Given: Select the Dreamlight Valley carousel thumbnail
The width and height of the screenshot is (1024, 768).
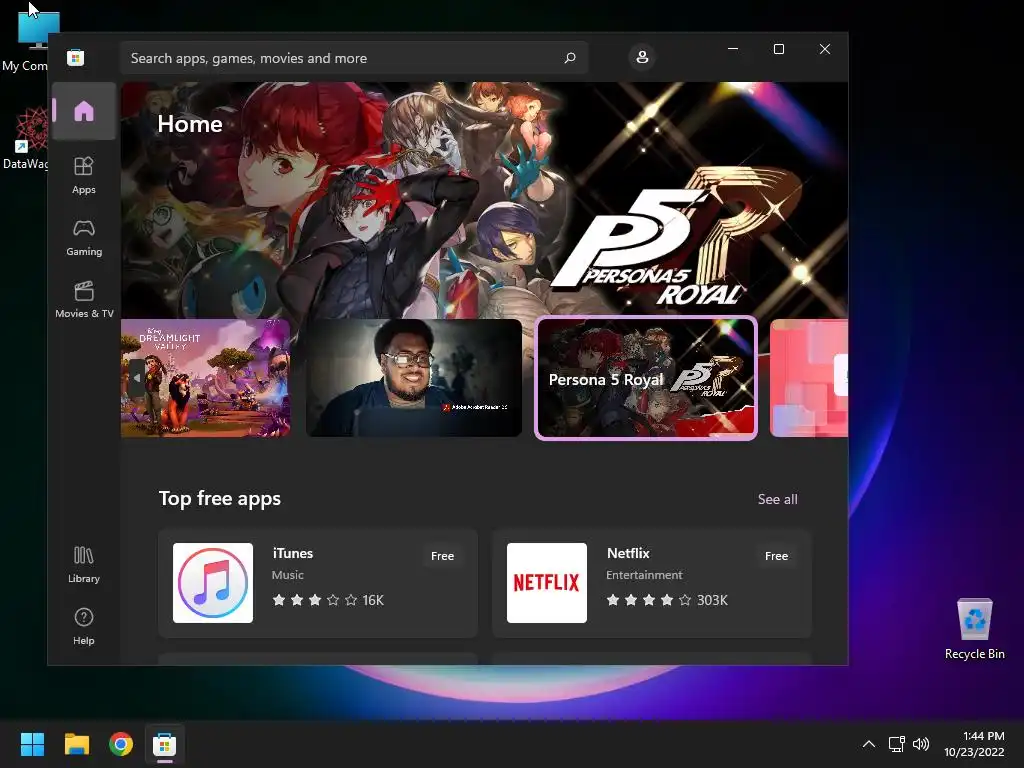Looking at the screenshot, I should click(x=206, y=377).
